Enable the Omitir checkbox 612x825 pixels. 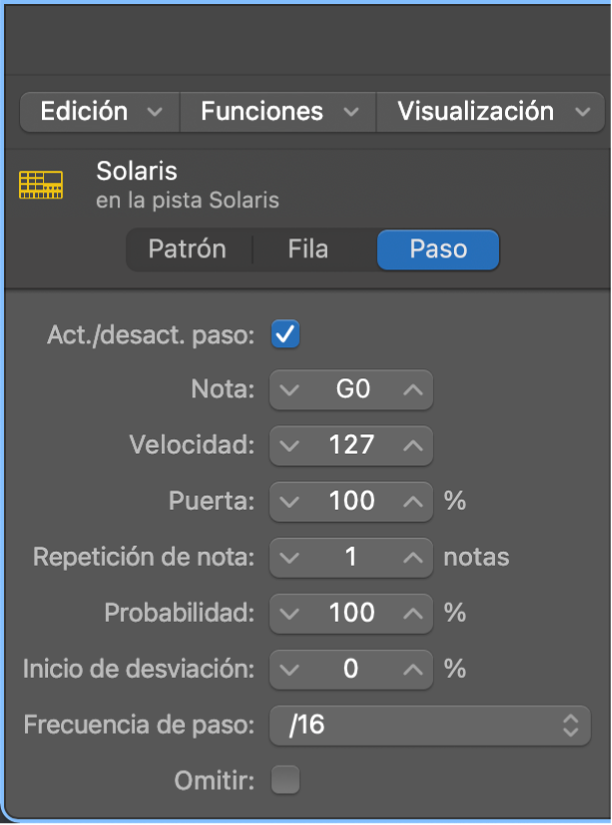284,779
